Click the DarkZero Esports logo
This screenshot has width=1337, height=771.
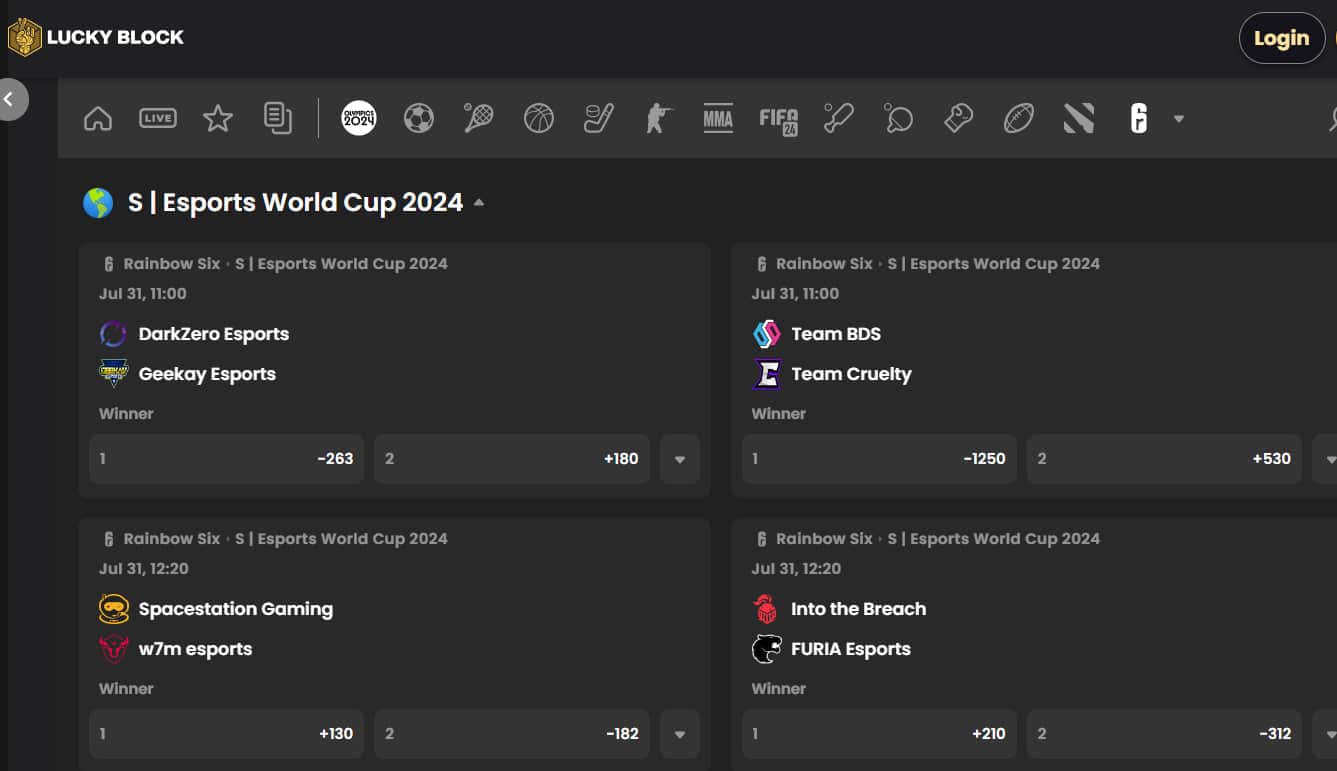point(114,334)
